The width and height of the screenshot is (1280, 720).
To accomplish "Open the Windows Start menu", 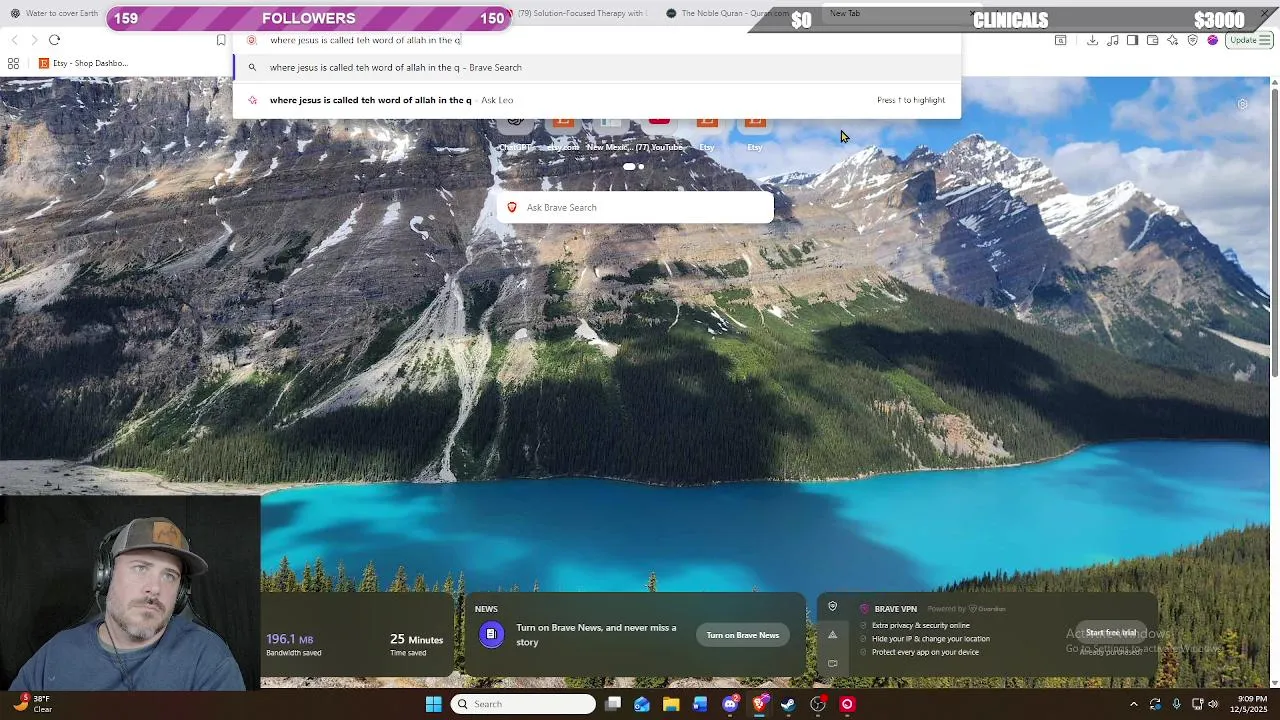I will click(433, 704).
